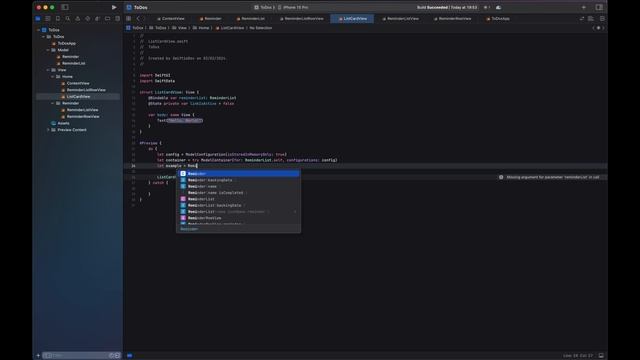Add a file with the navigator plus button
Screen dimensions: 640x360
38,356
